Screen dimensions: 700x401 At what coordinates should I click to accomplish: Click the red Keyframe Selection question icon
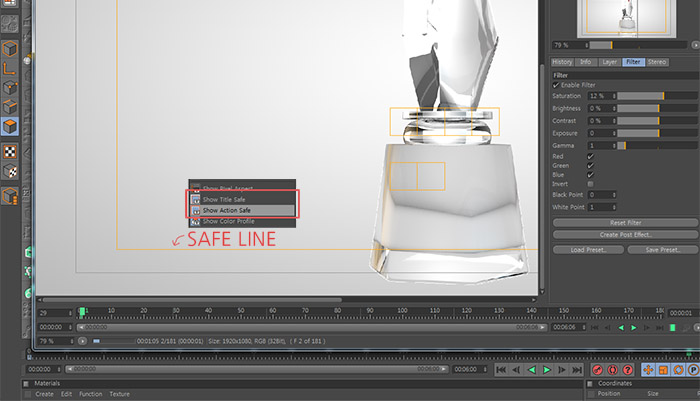[x=628, y=369]
